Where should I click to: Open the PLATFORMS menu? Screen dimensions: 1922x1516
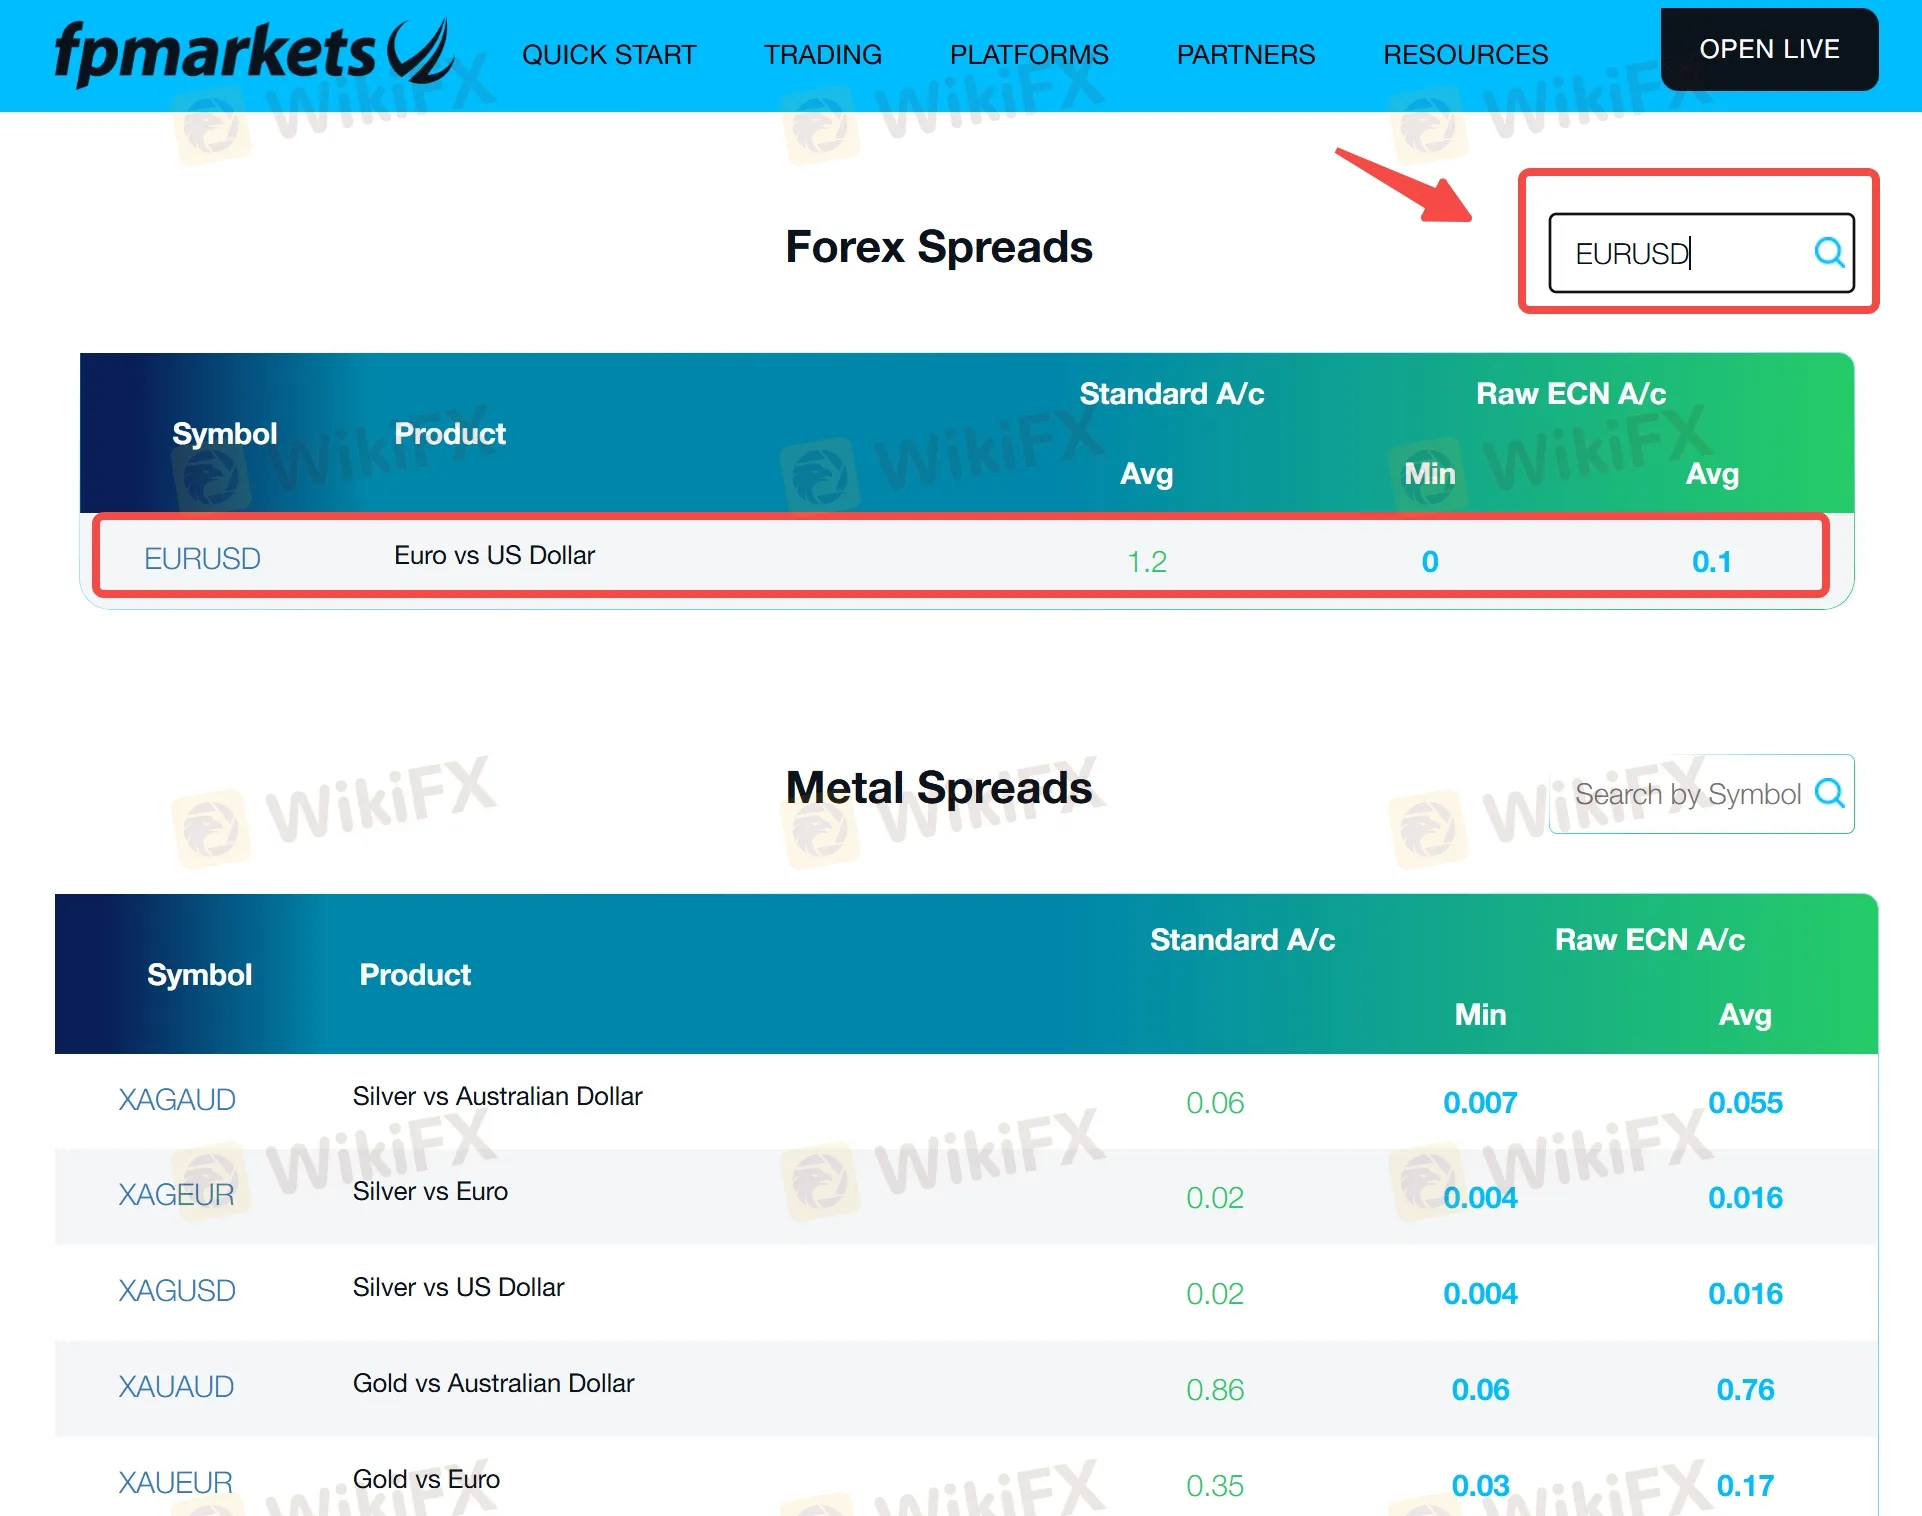1029,54
